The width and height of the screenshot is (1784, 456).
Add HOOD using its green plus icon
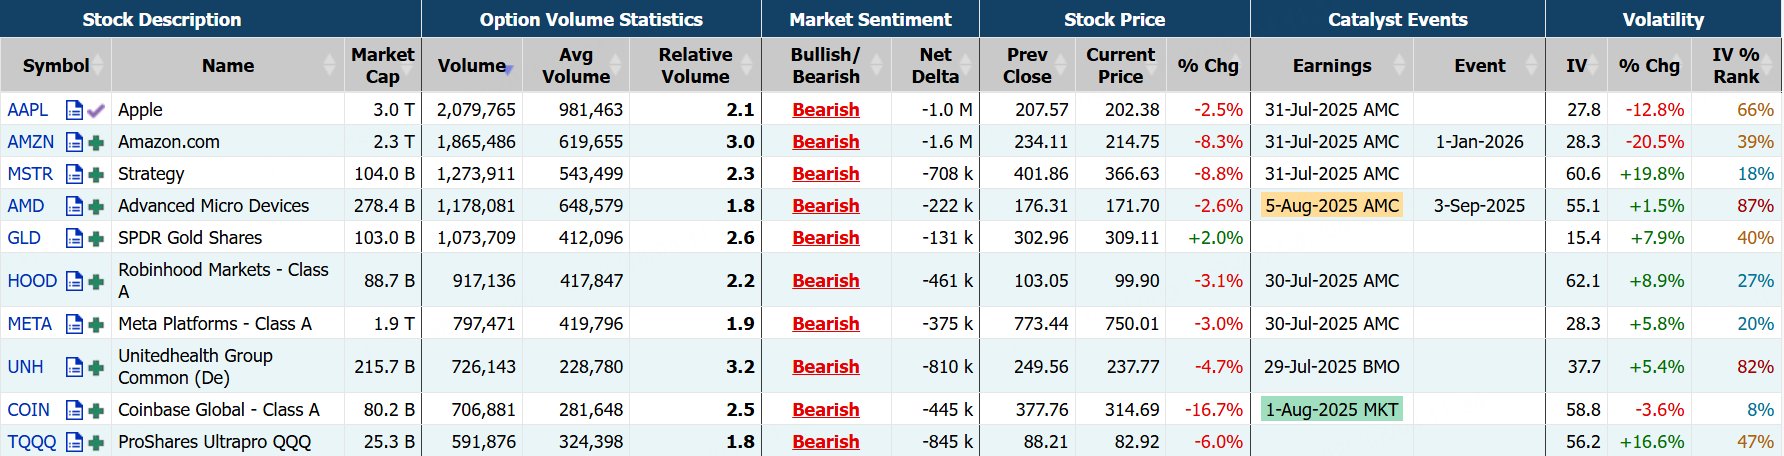click(x=96, y=282)
